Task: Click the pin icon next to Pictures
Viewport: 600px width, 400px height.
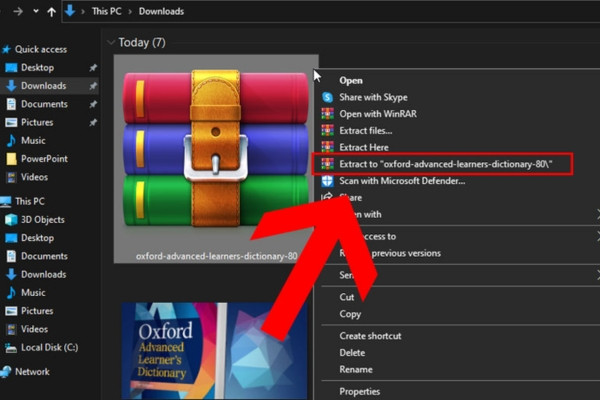Action: pyautogui.click(x=93, y=123)
